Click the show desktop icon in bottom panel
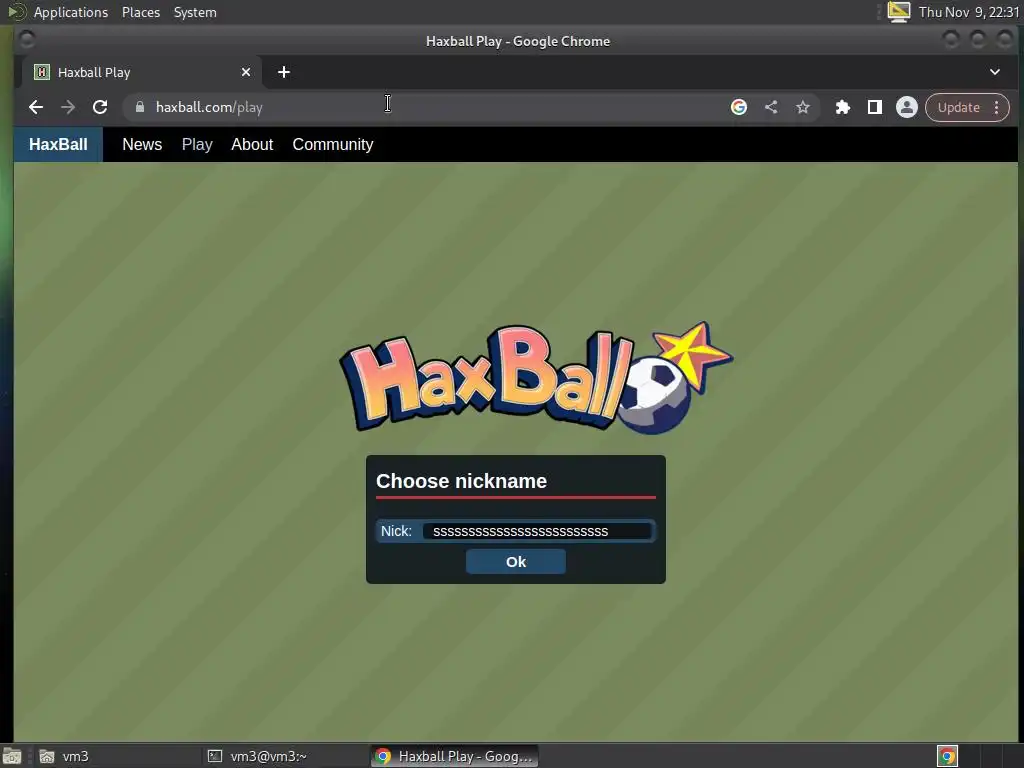The height and width of the screenshot is (768, 1024). [x=12, y=756]
